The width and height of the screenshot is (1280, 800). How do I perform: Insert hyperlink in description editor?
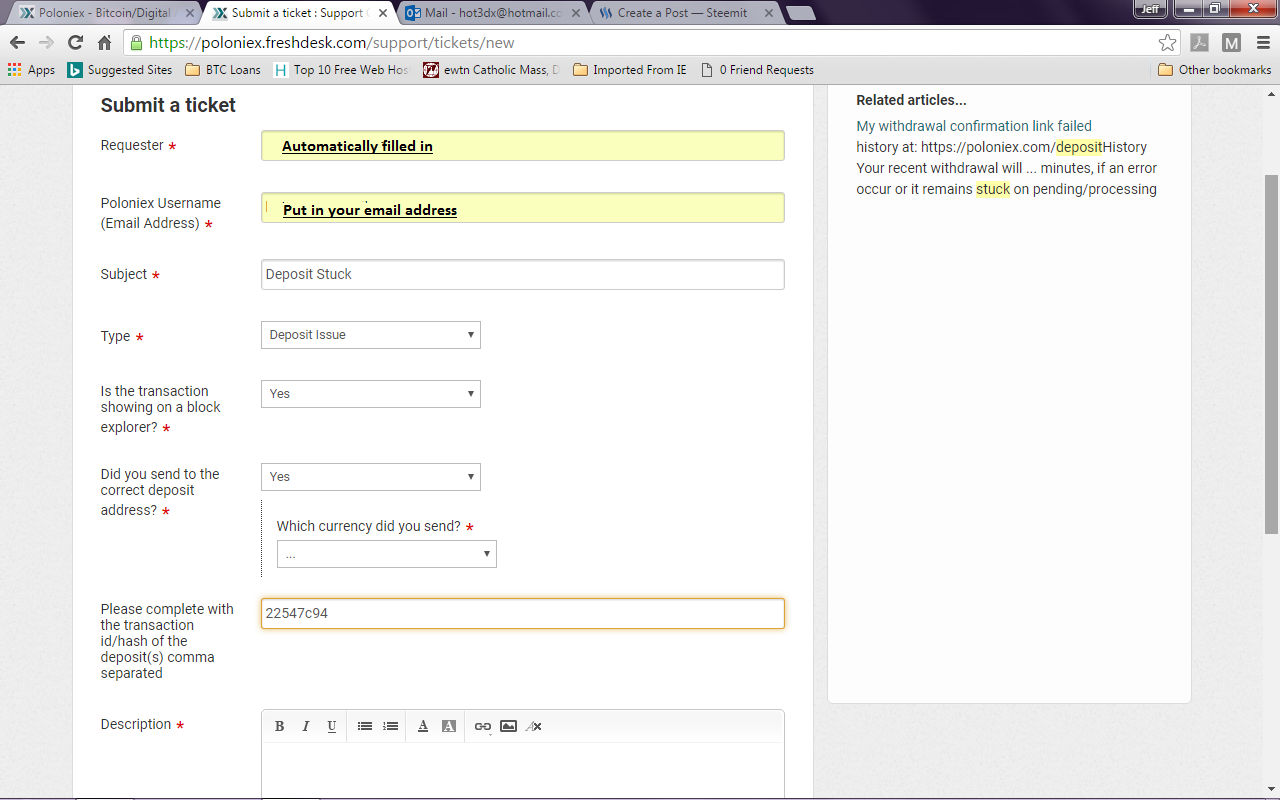[483, 726]
